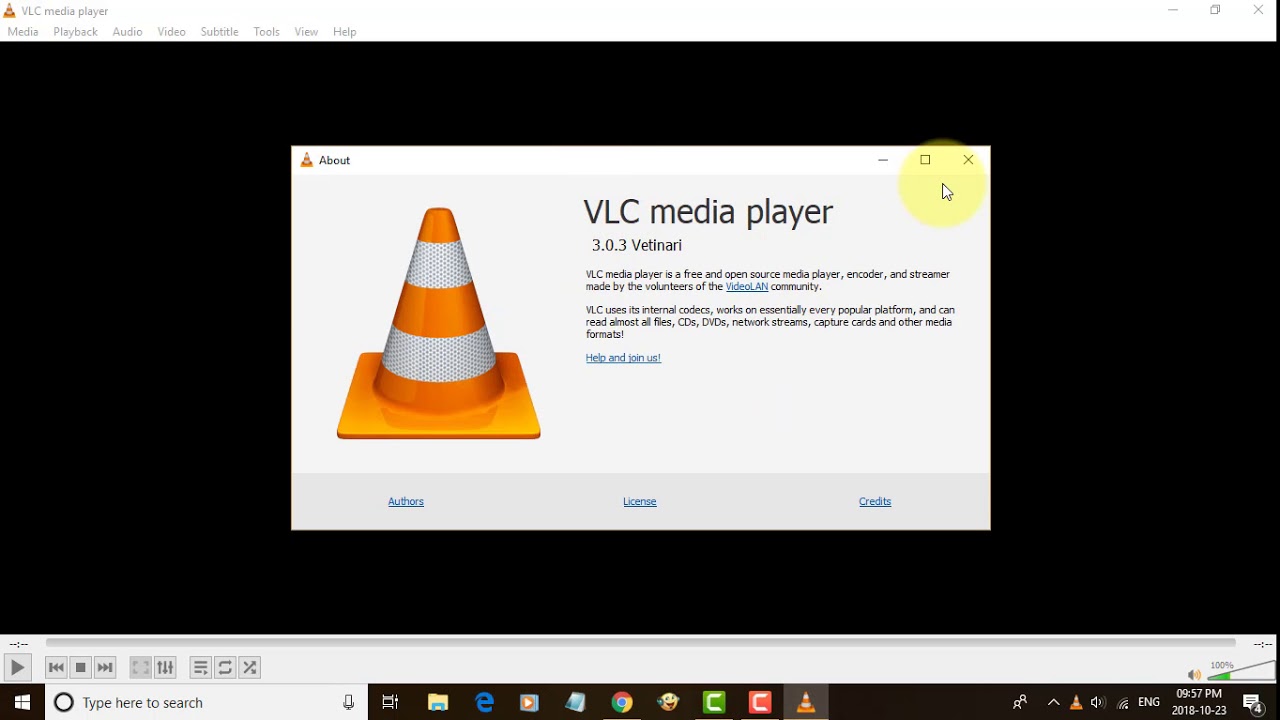
Task: Click the Stop playback button
Action: [81, 668]
